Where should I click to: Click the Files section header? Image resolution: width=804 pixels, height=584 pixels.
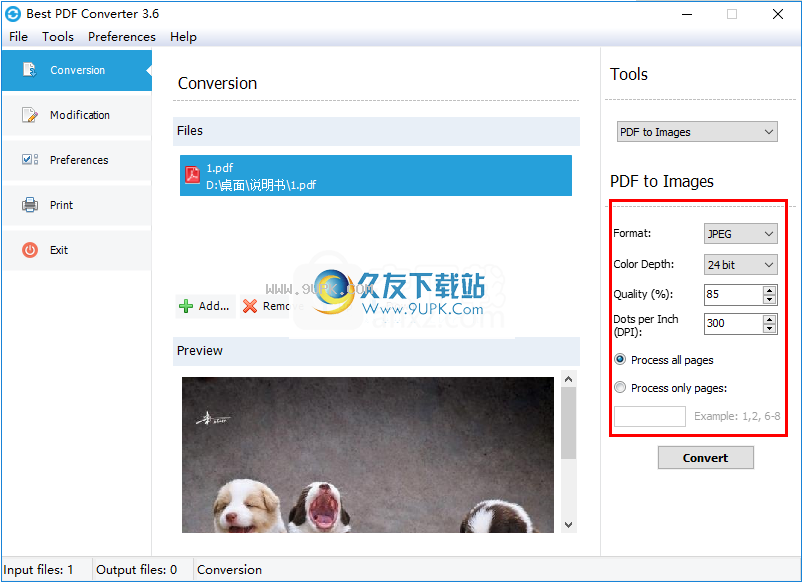[376, 131]
